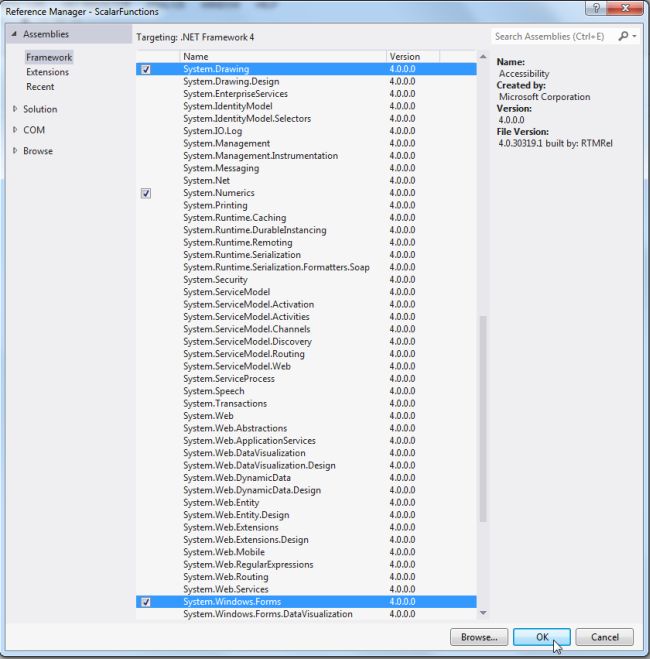Viewport: 650px width, 659px height.
Task: Sort by the Version column header
Action: [x=413, y=56]
